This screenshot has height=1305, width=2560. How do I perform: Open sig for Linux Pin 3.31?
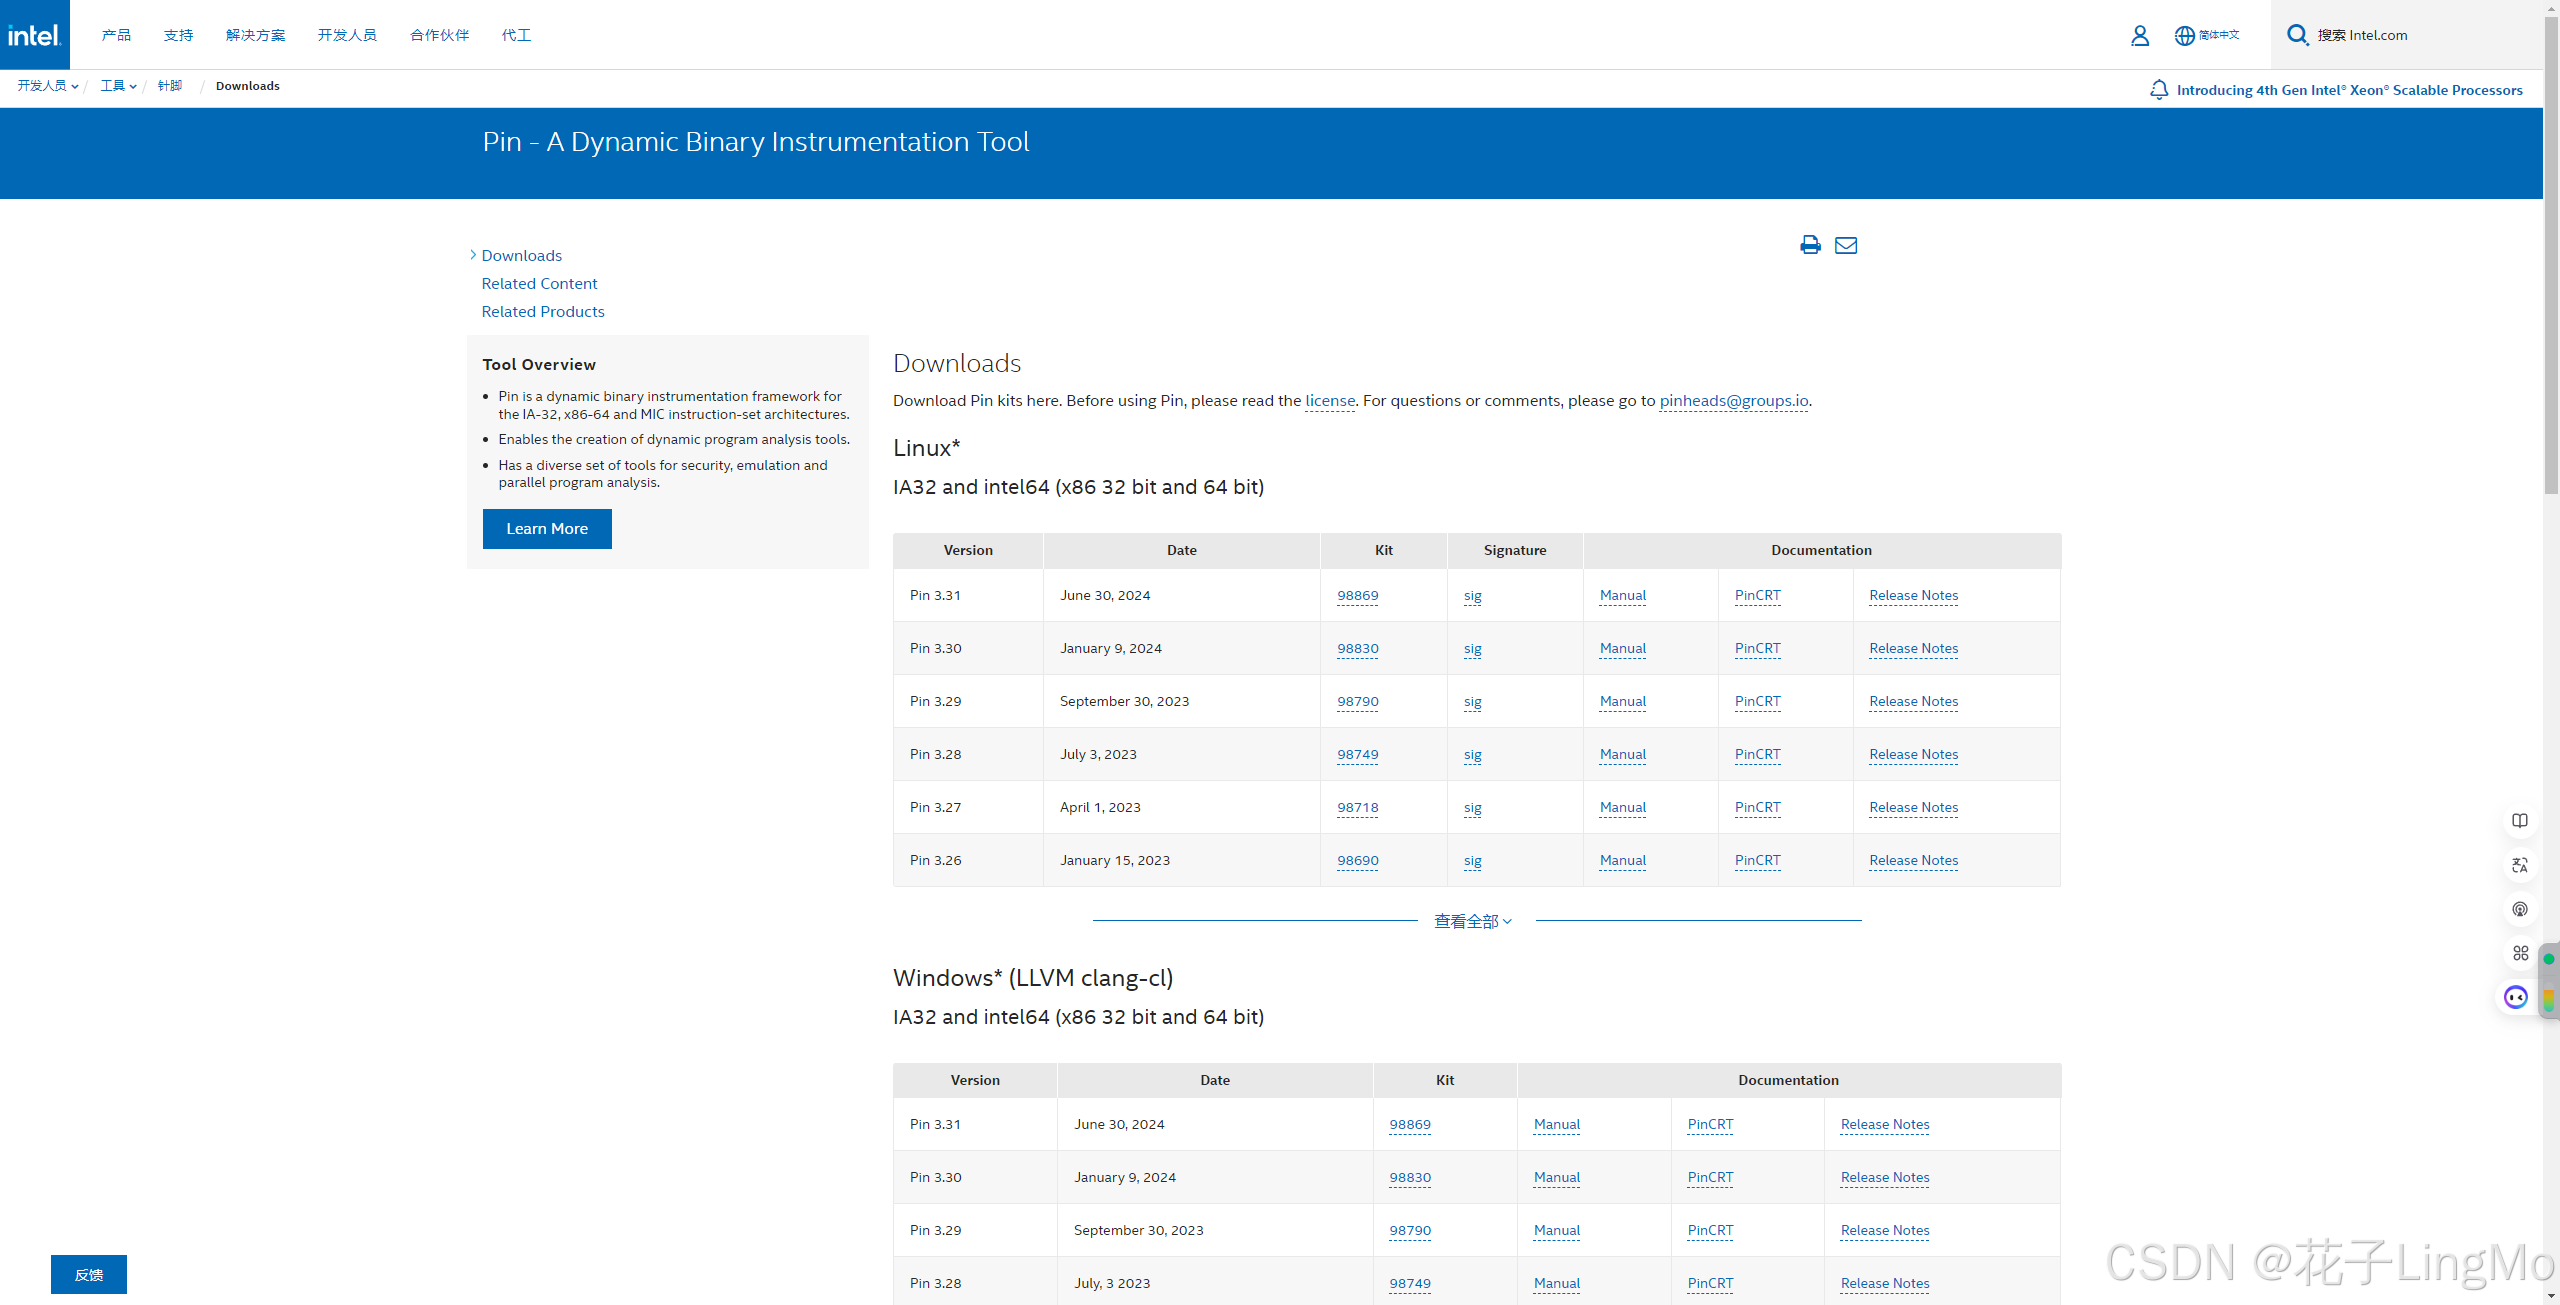[1473, 596]
